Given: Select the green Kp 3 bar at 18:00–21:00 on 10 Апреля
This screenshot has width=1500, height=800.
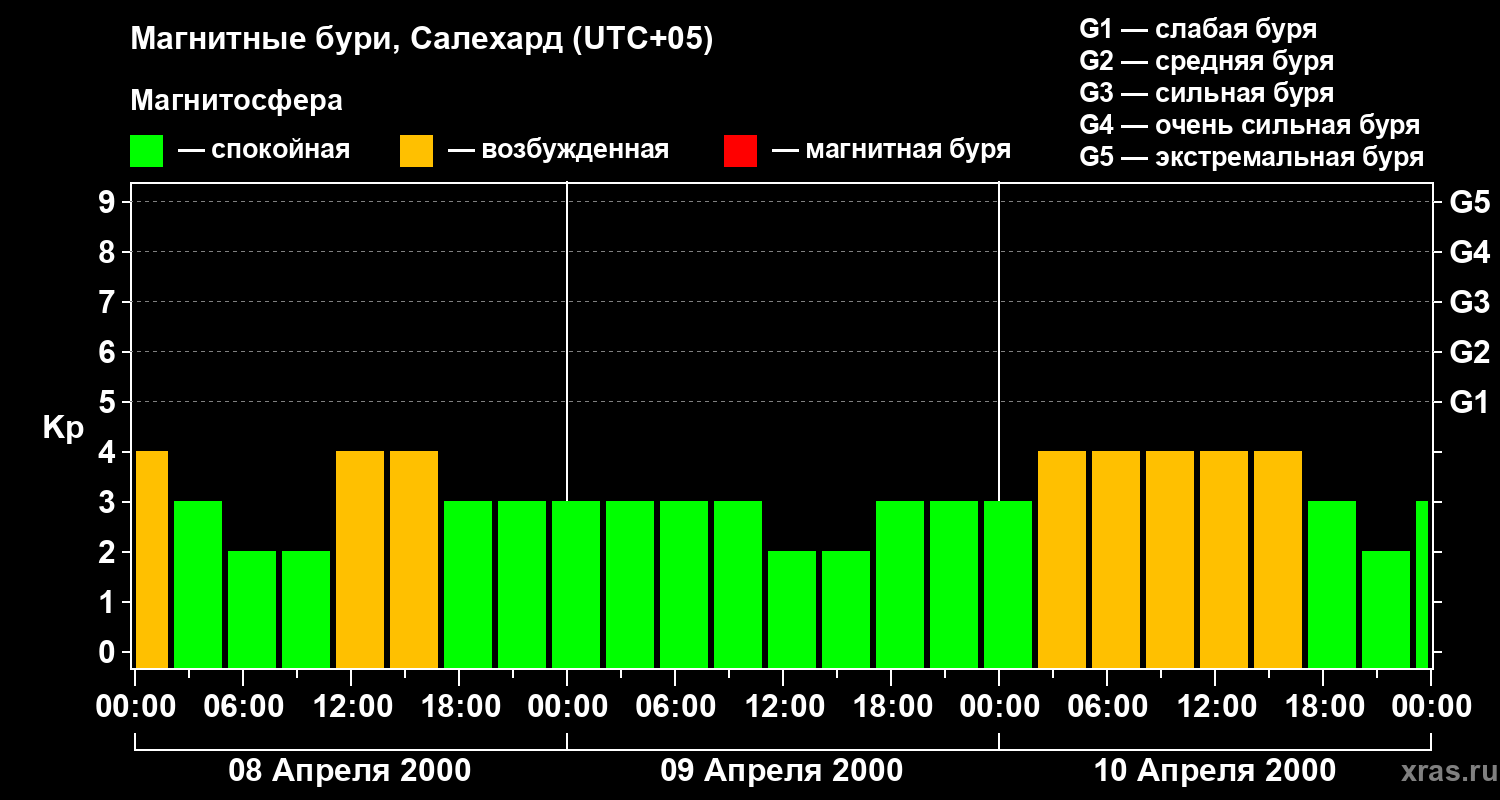Looking at the screenshot, I should [1332, 584].
